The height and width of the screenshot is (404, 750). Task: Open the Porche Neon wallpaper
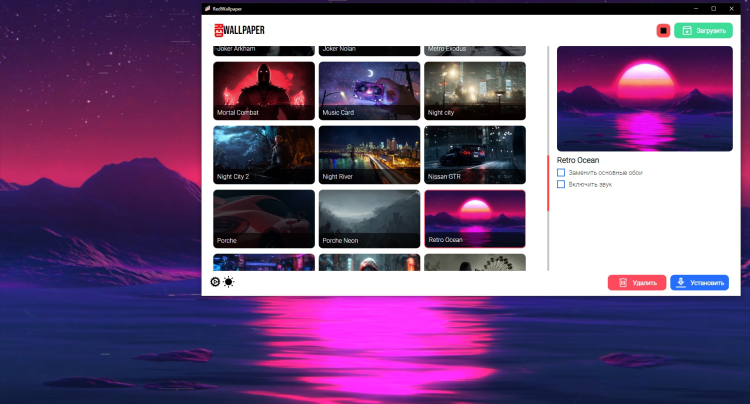369,219
